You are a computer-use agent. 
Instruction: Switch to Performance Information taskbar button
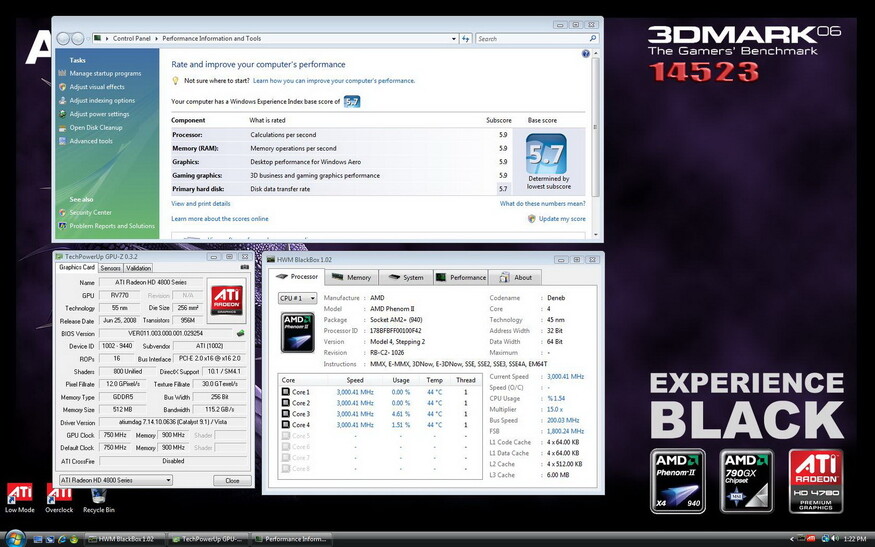click(290, 539)
